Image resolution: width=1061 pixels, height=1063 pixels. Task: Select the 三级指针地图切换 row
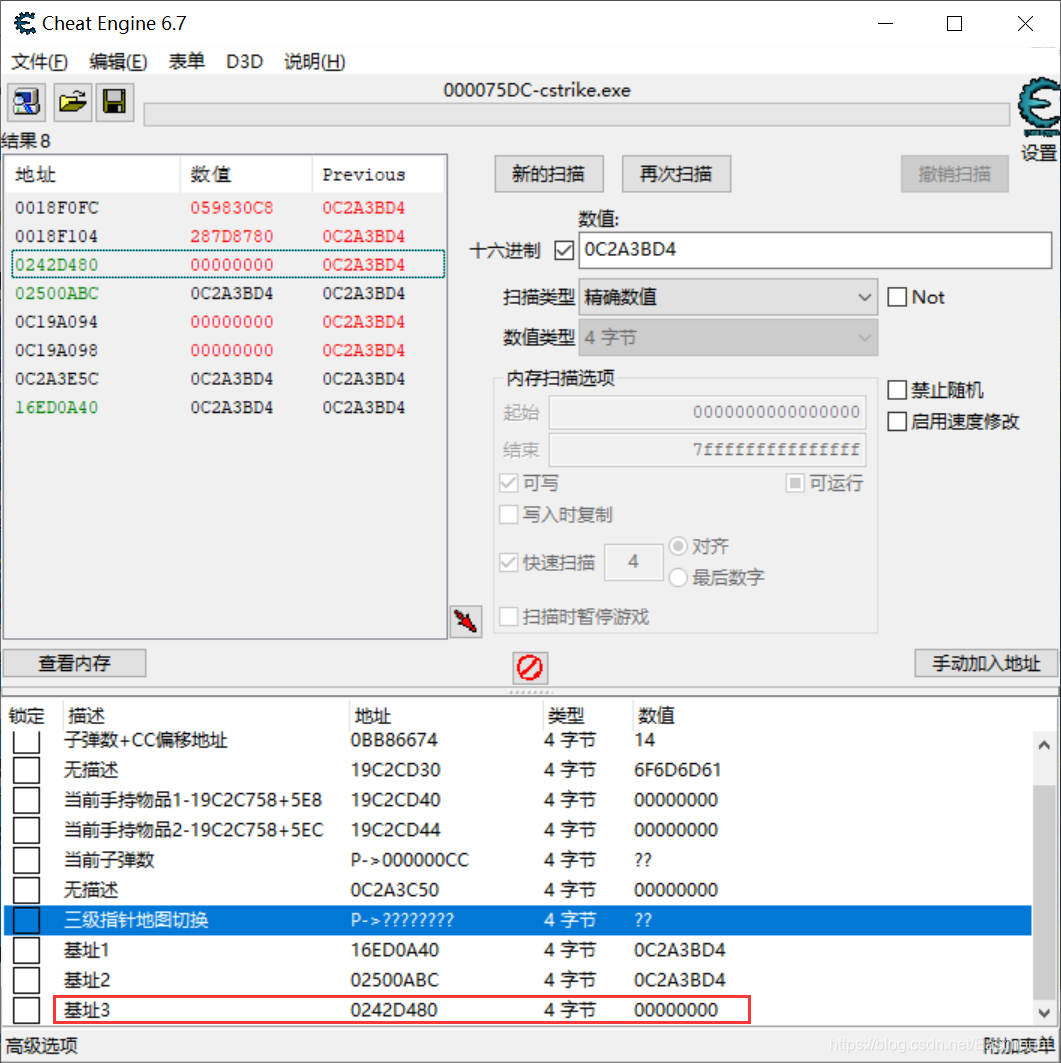coord(518,920)
